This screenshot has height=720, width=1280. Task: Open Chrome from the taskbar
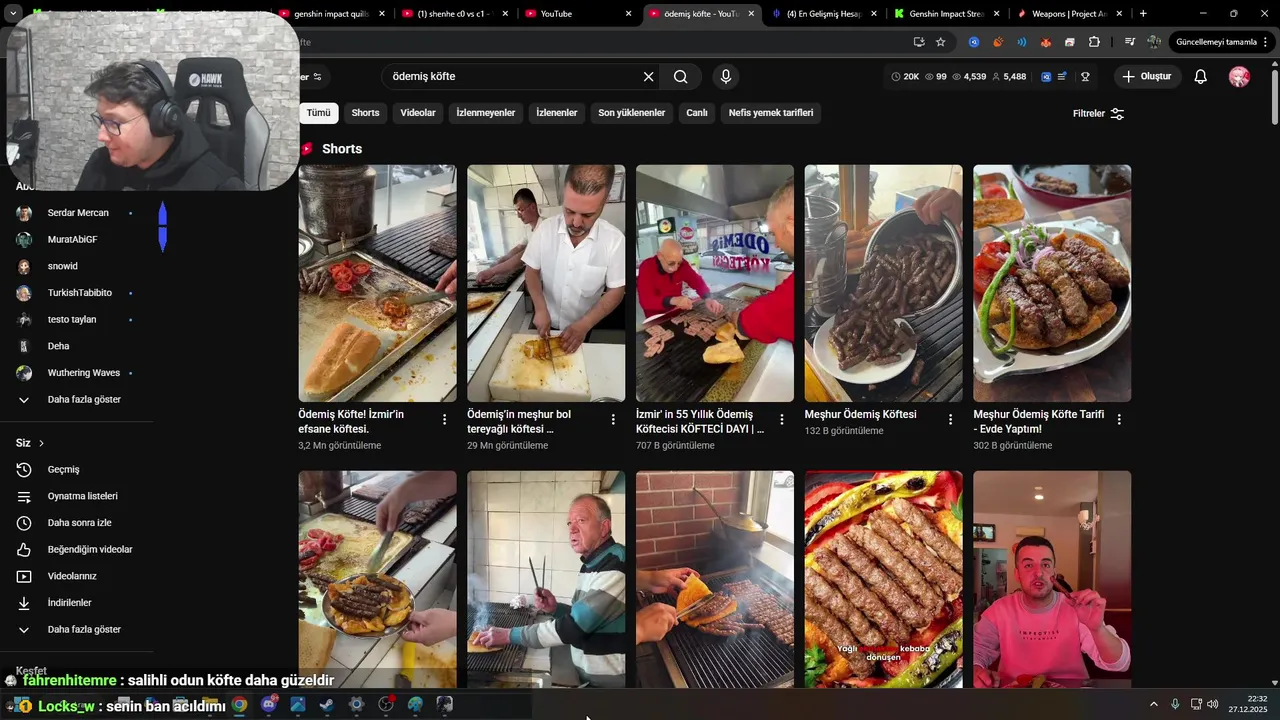pyautogui.click(x=240, y=704)
